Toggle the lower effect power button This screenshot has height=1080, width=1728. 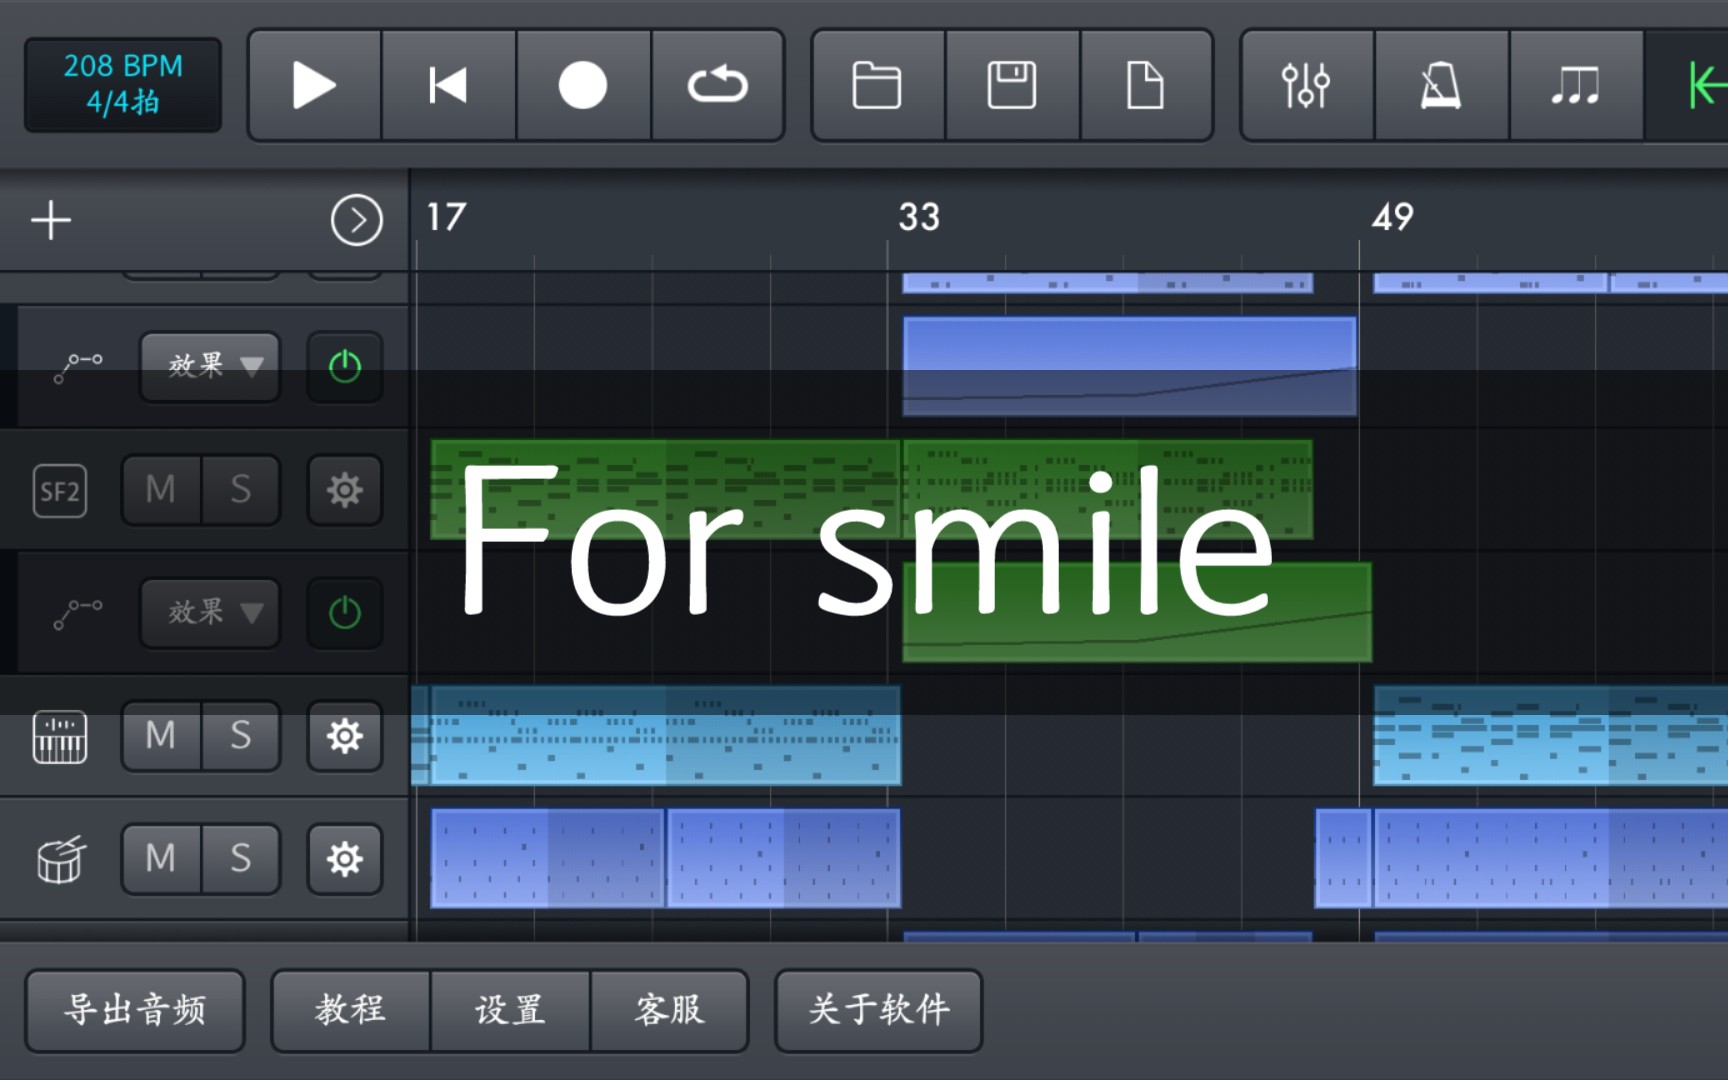tap(345, 612)
